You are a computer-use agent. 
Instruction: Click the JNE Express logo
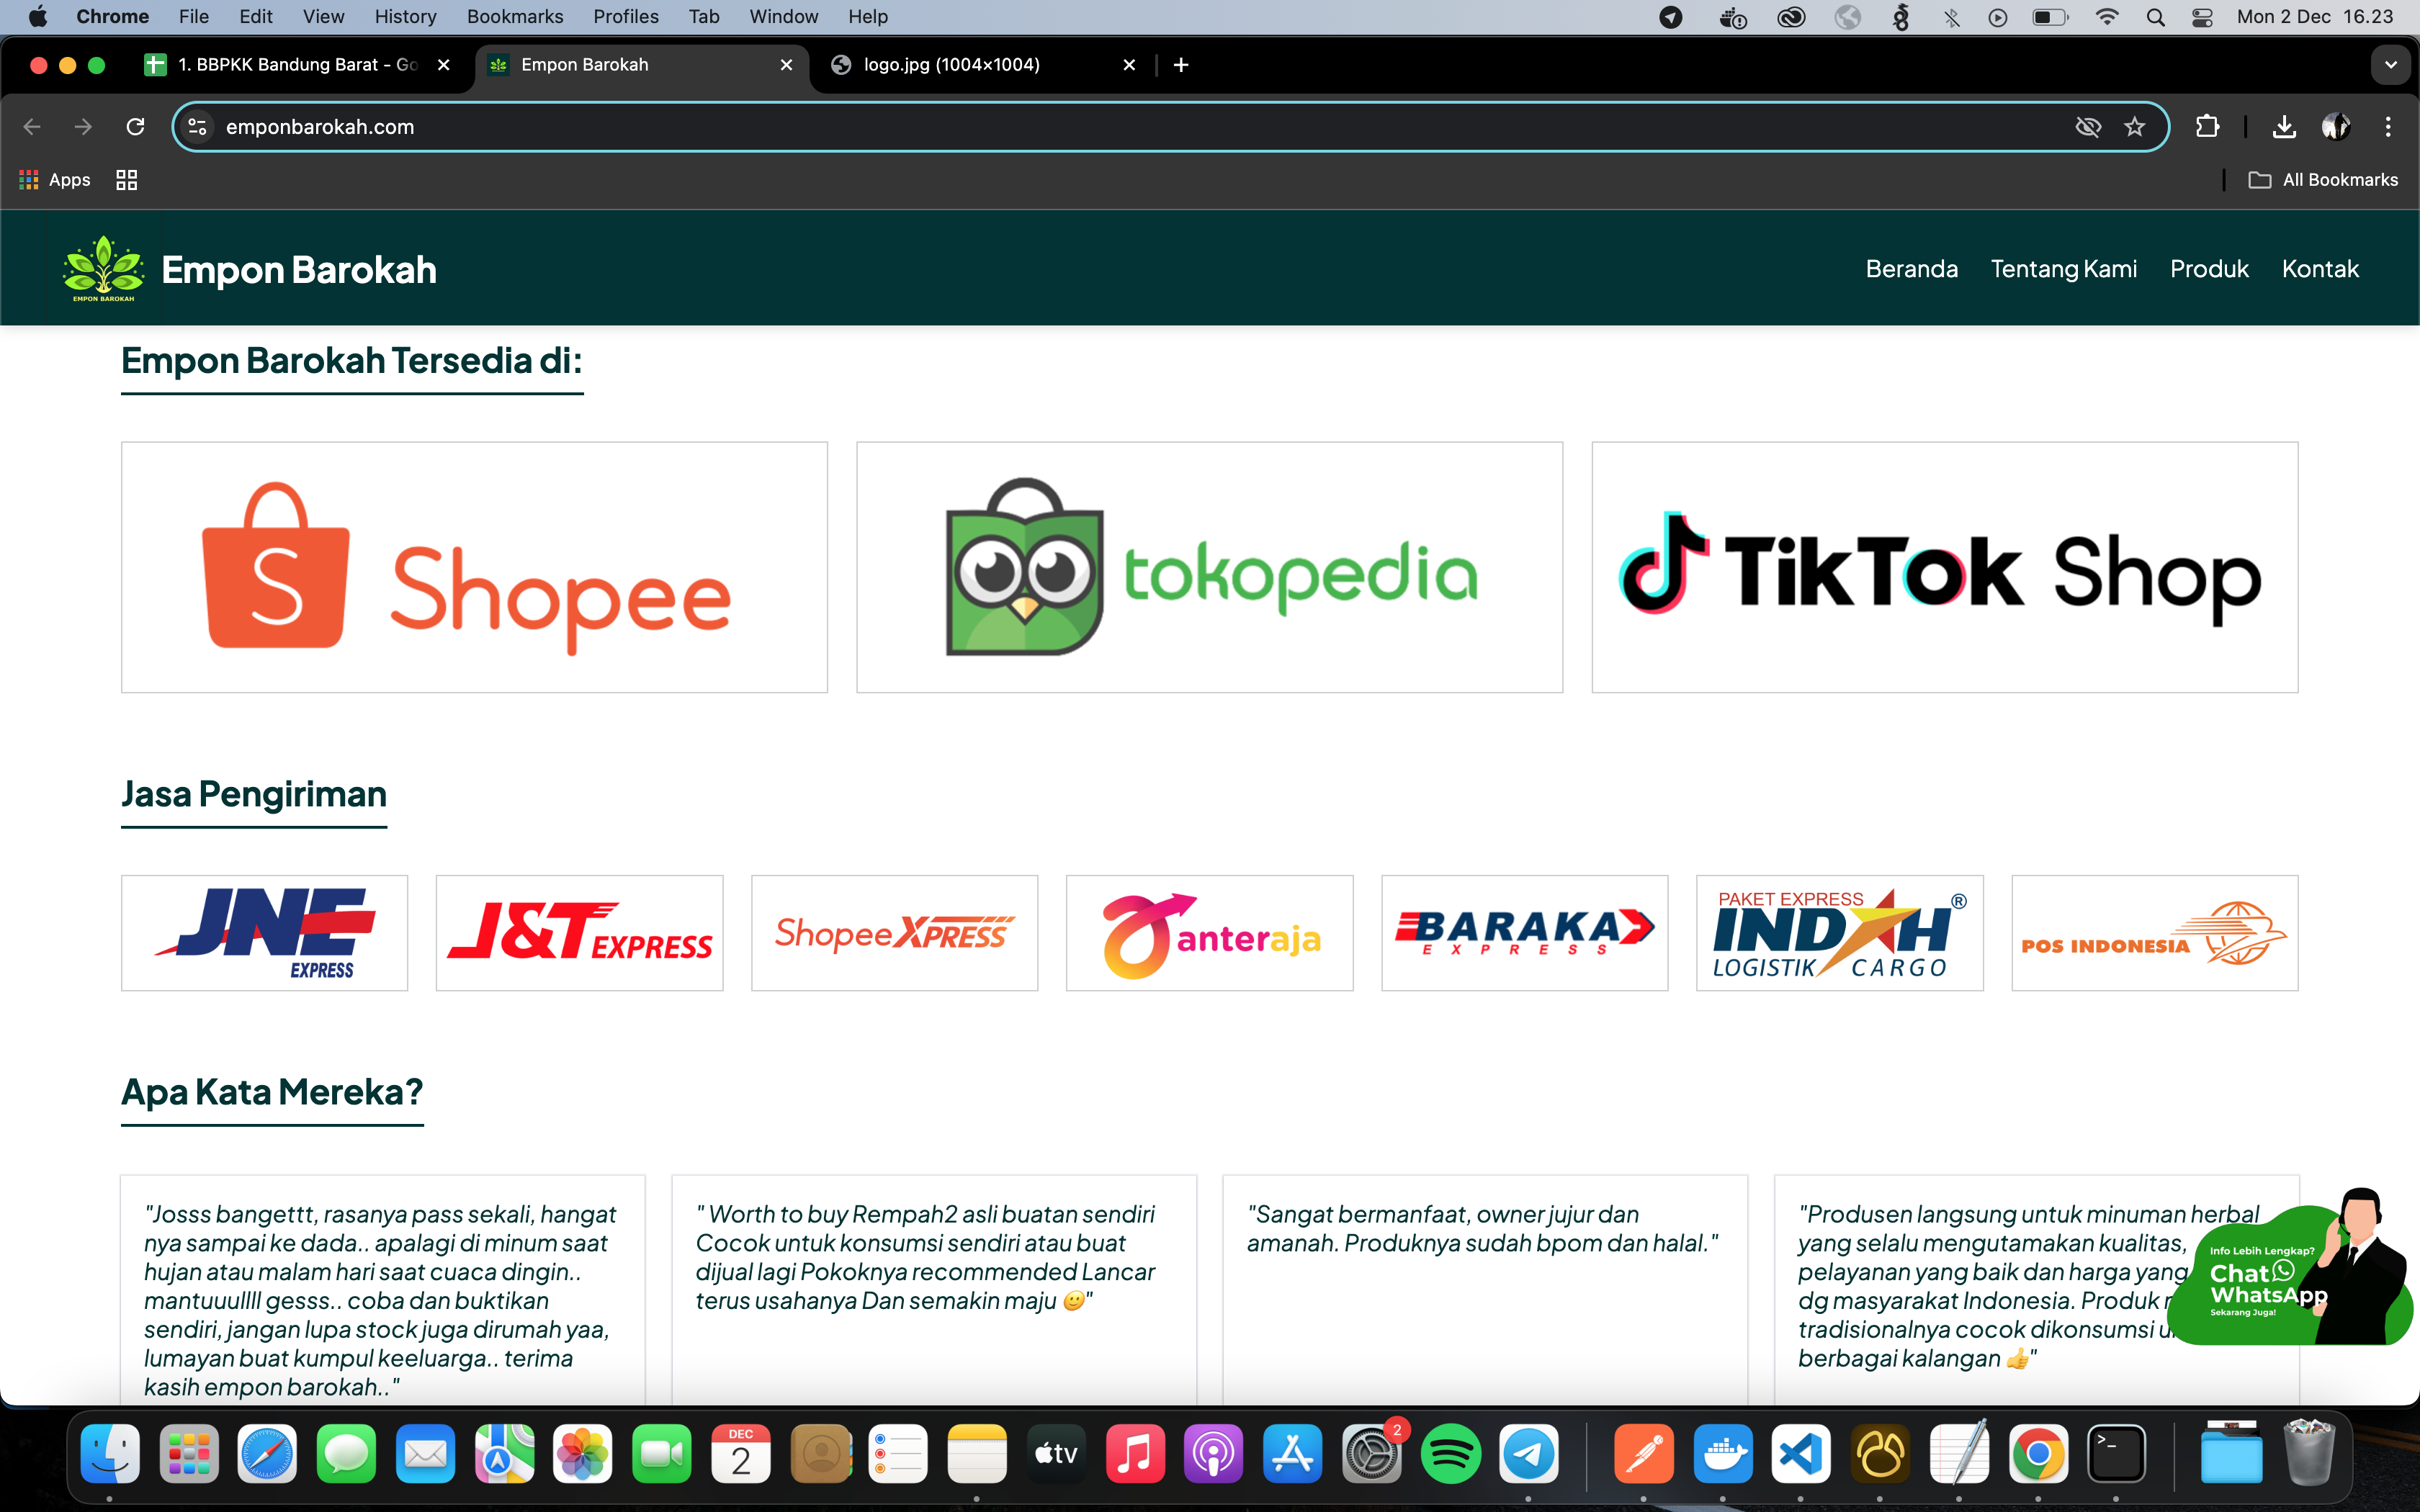click(264, 933)
